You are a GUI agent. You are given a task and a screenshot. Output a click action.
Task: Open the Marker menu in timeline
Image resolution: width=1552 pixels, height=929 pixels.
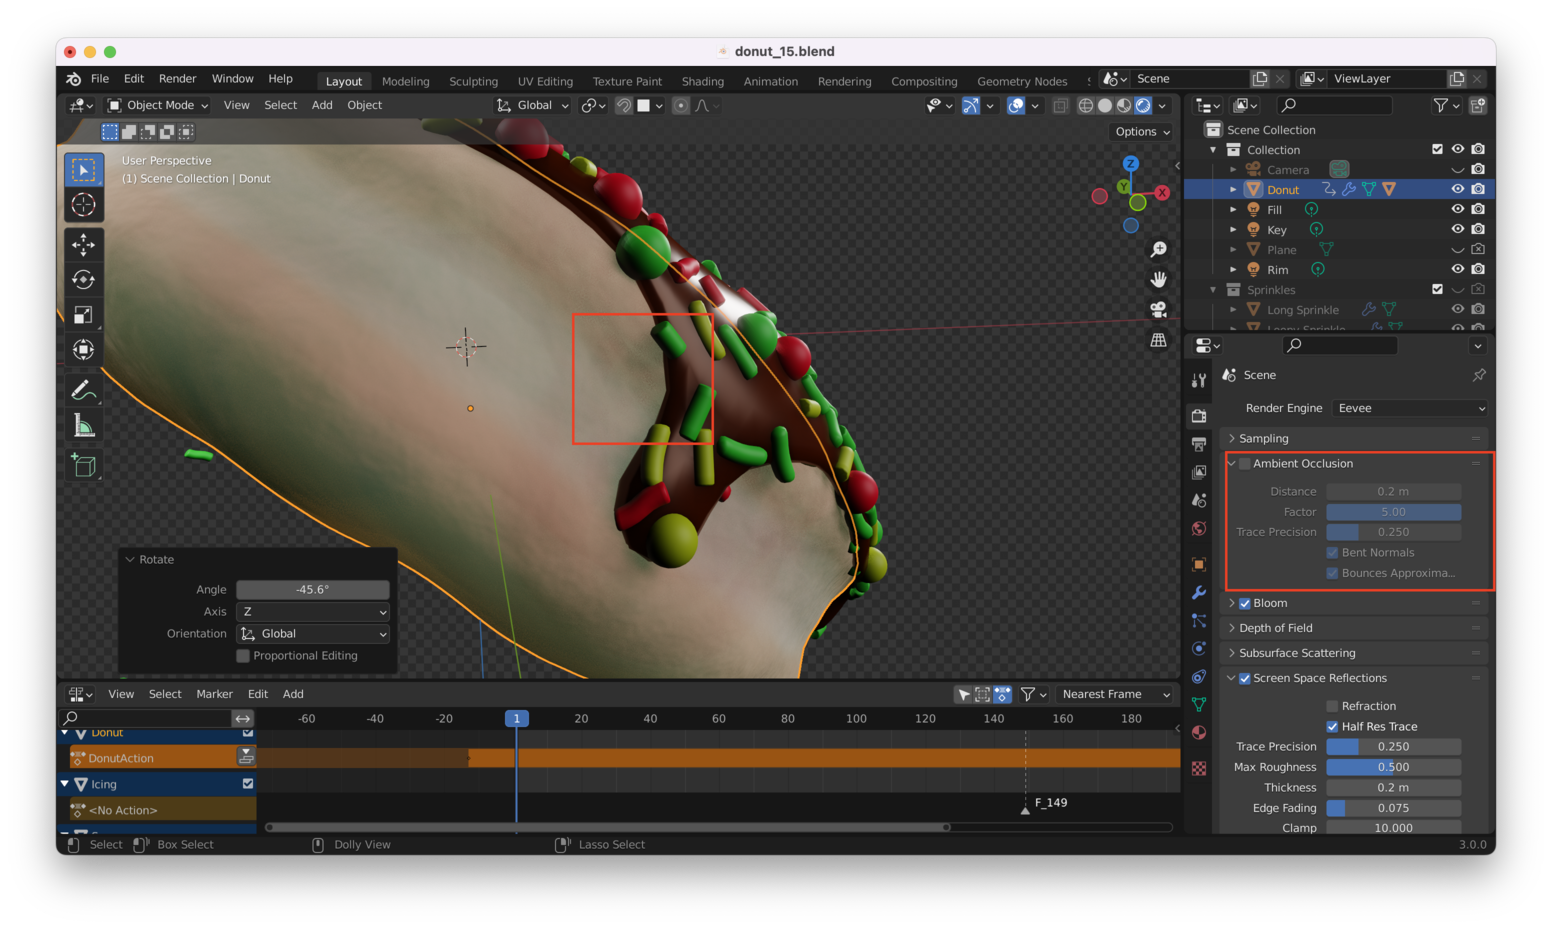[x=214, y=694]
